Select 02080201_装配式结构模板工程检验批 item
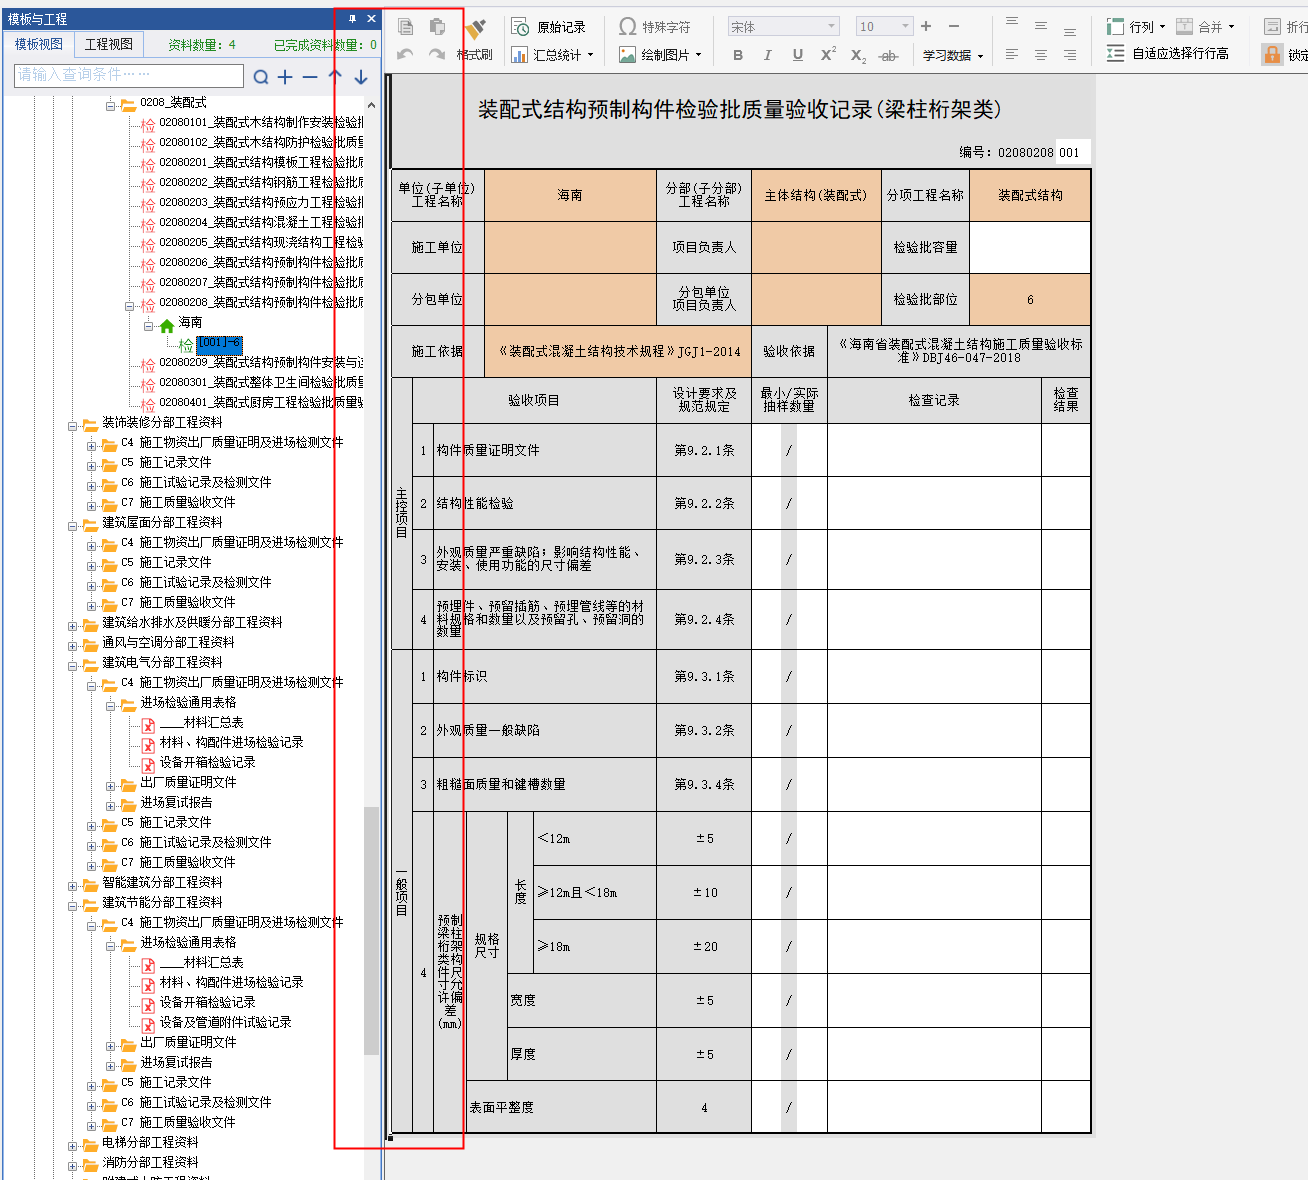The width and height of the screenshot is (1308, 1180). pyautogui.click(x=261, y=162)
